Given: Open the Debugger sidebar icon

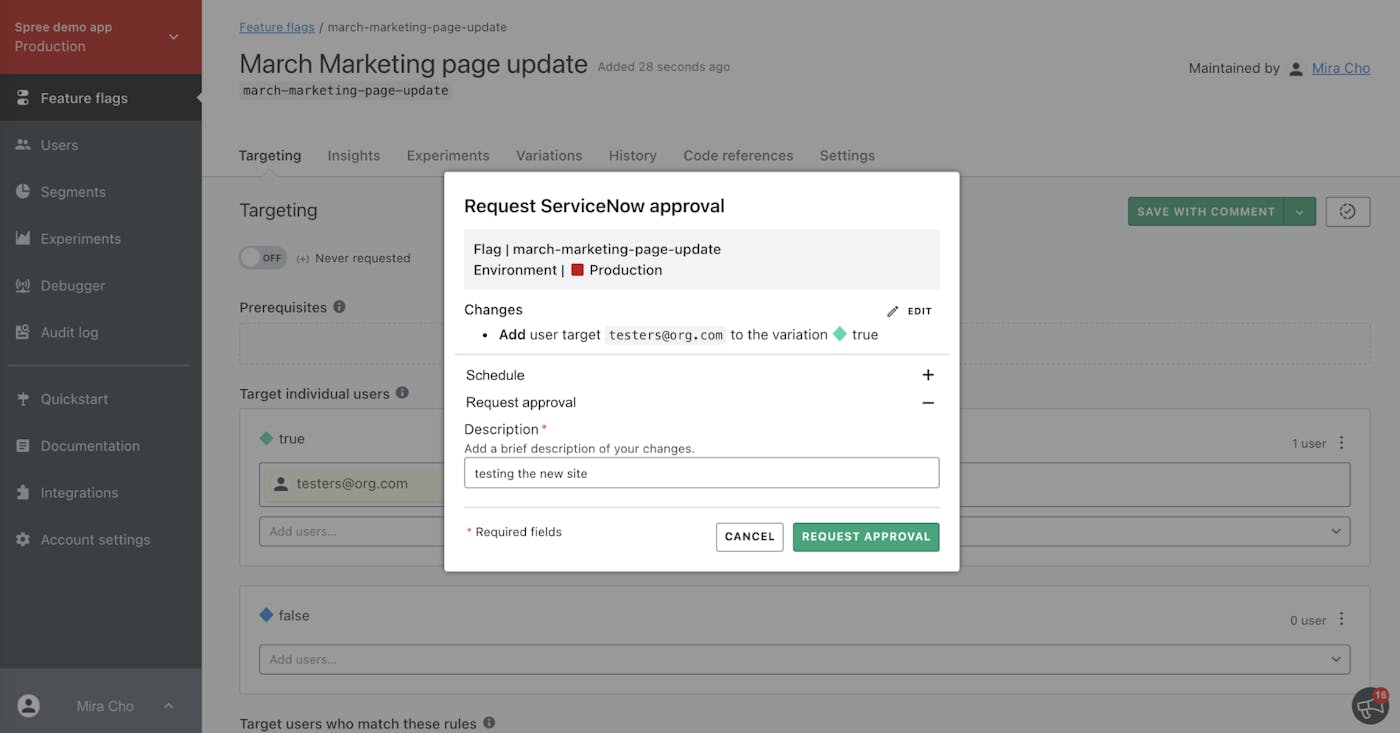Looking at the screenshot, I should coord(23,286).
